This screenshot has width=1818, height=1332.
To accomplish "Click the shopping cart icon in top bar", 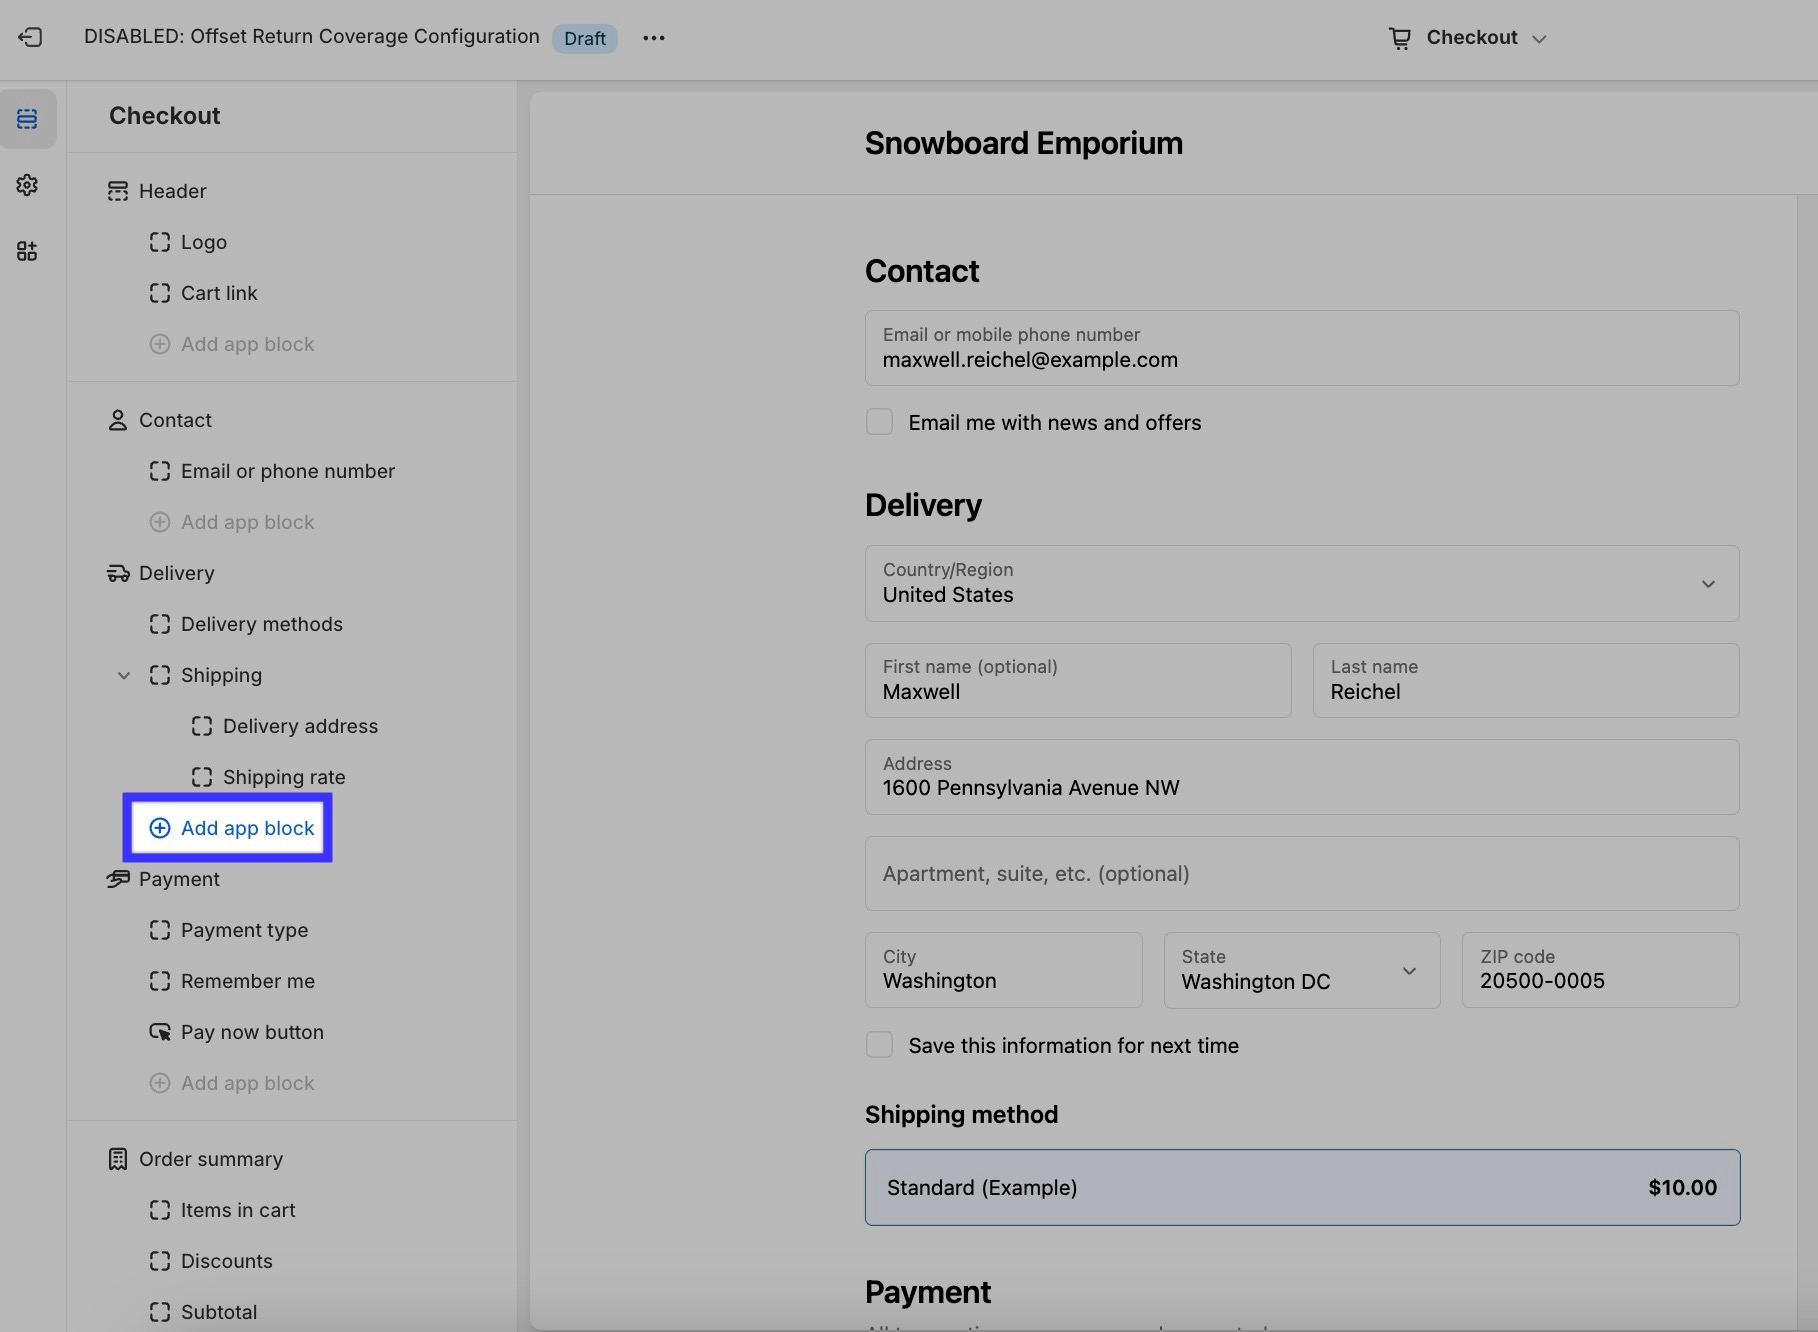I will coord(1399,38).
